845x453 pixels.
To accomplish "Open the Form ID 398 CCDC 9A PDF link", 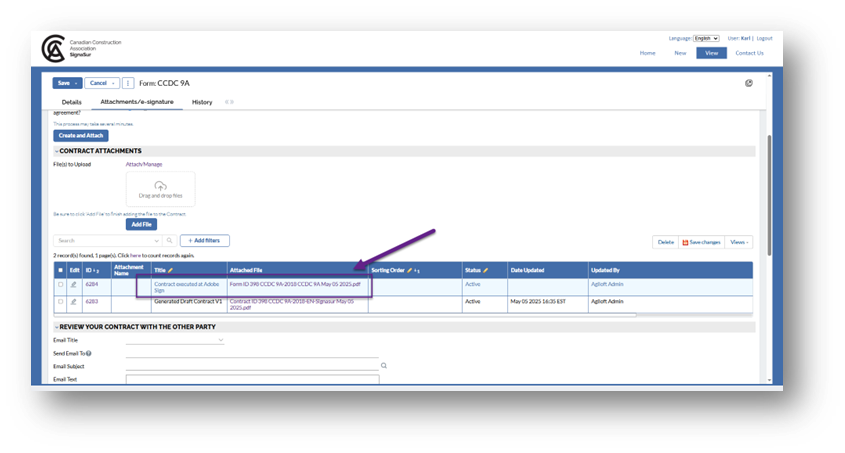I will coord(295,284).
